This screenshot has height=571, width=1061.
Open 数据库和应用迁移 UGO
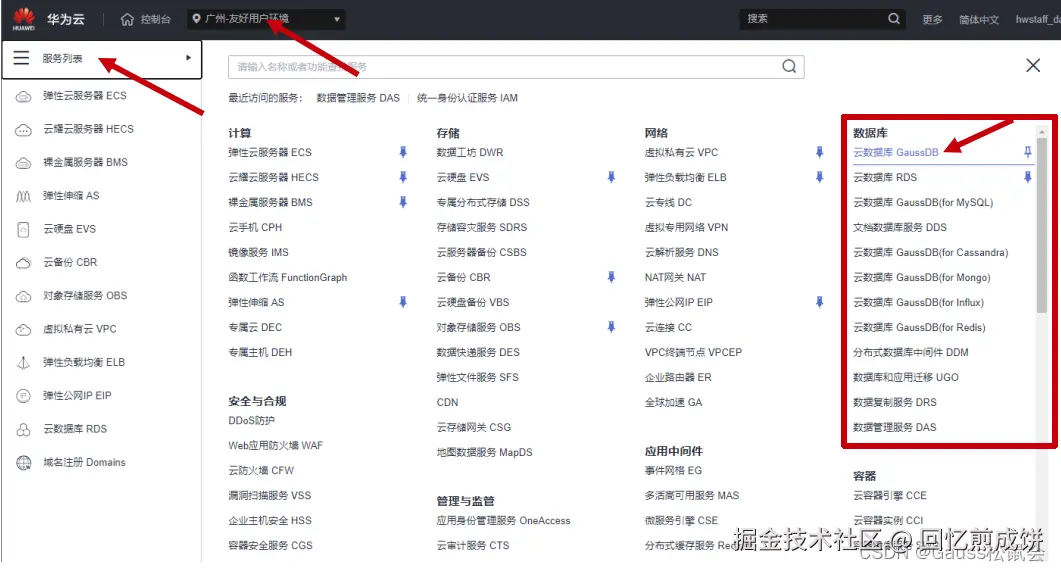point(905,378)
